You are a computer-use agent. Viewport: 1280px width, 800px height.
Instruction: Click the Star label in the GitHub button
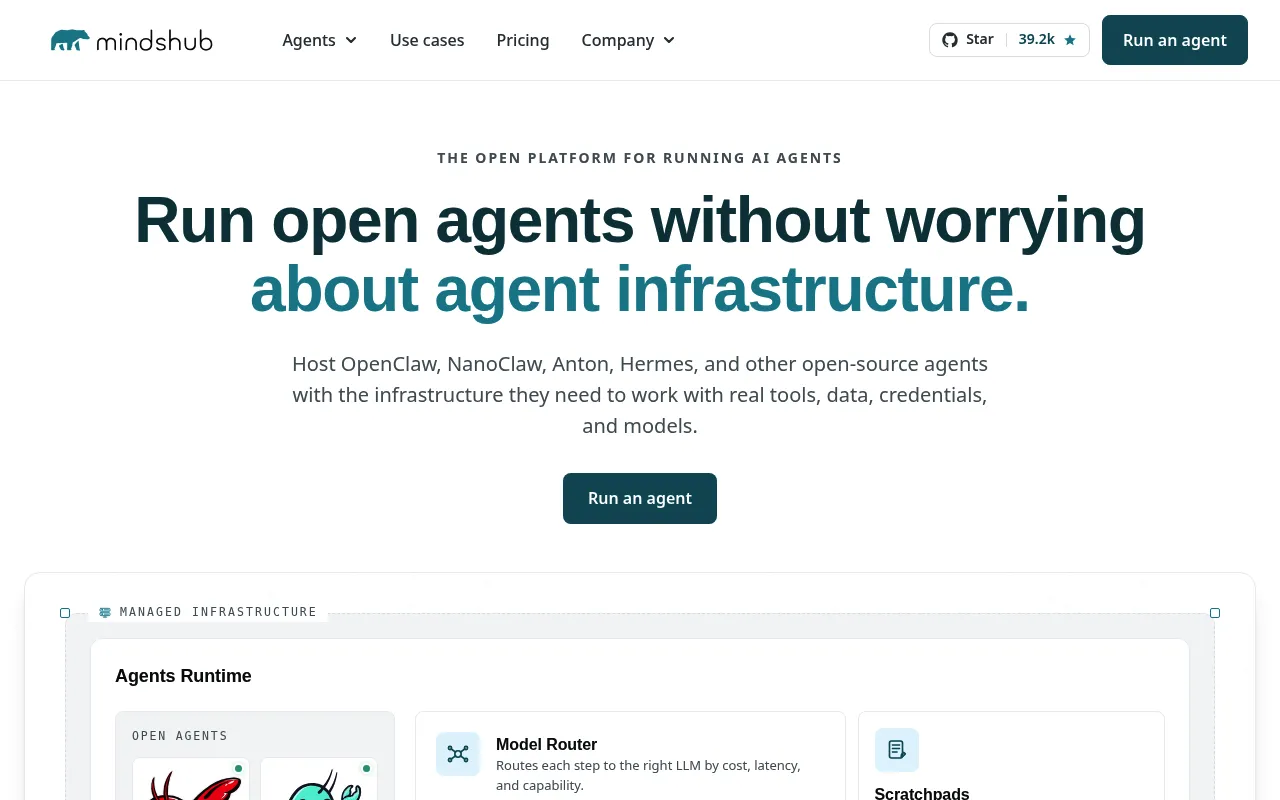(x=980, y=40)
